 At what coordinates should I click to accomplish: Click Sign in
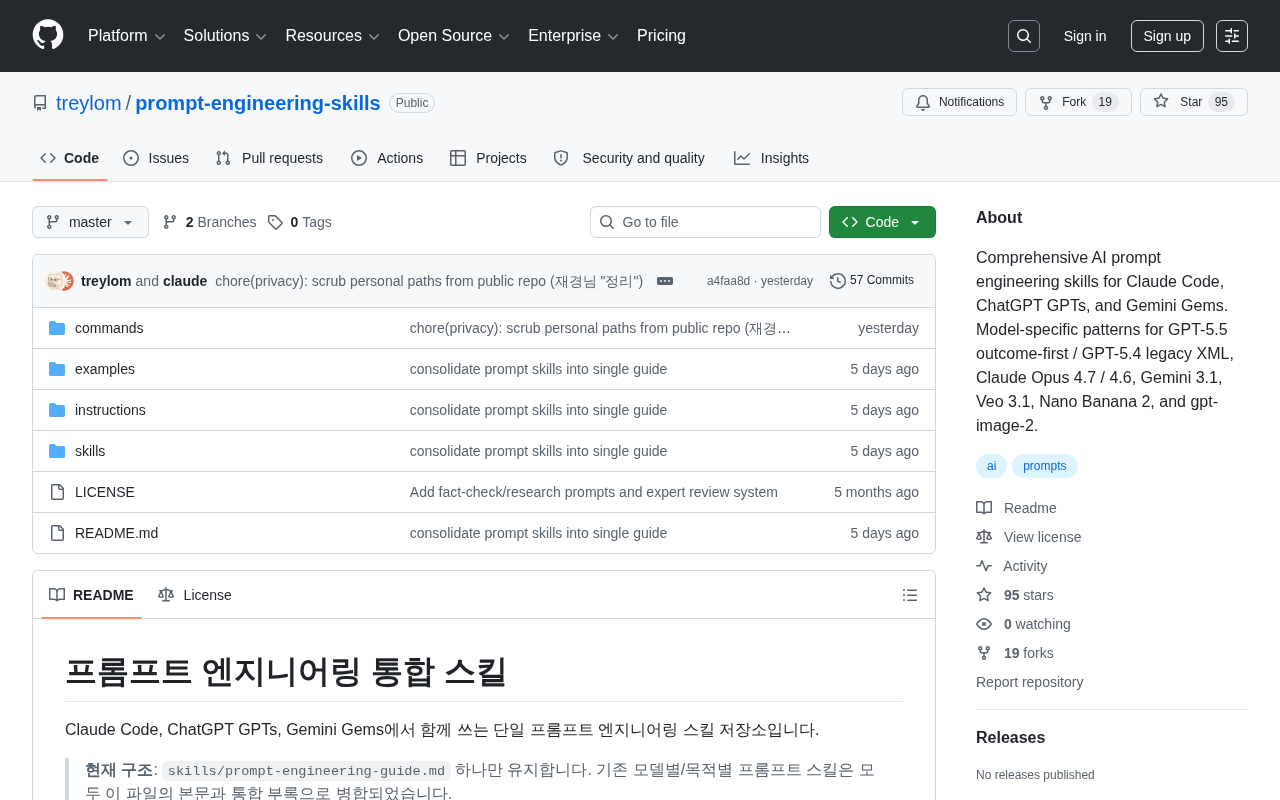click(1085, 36)
